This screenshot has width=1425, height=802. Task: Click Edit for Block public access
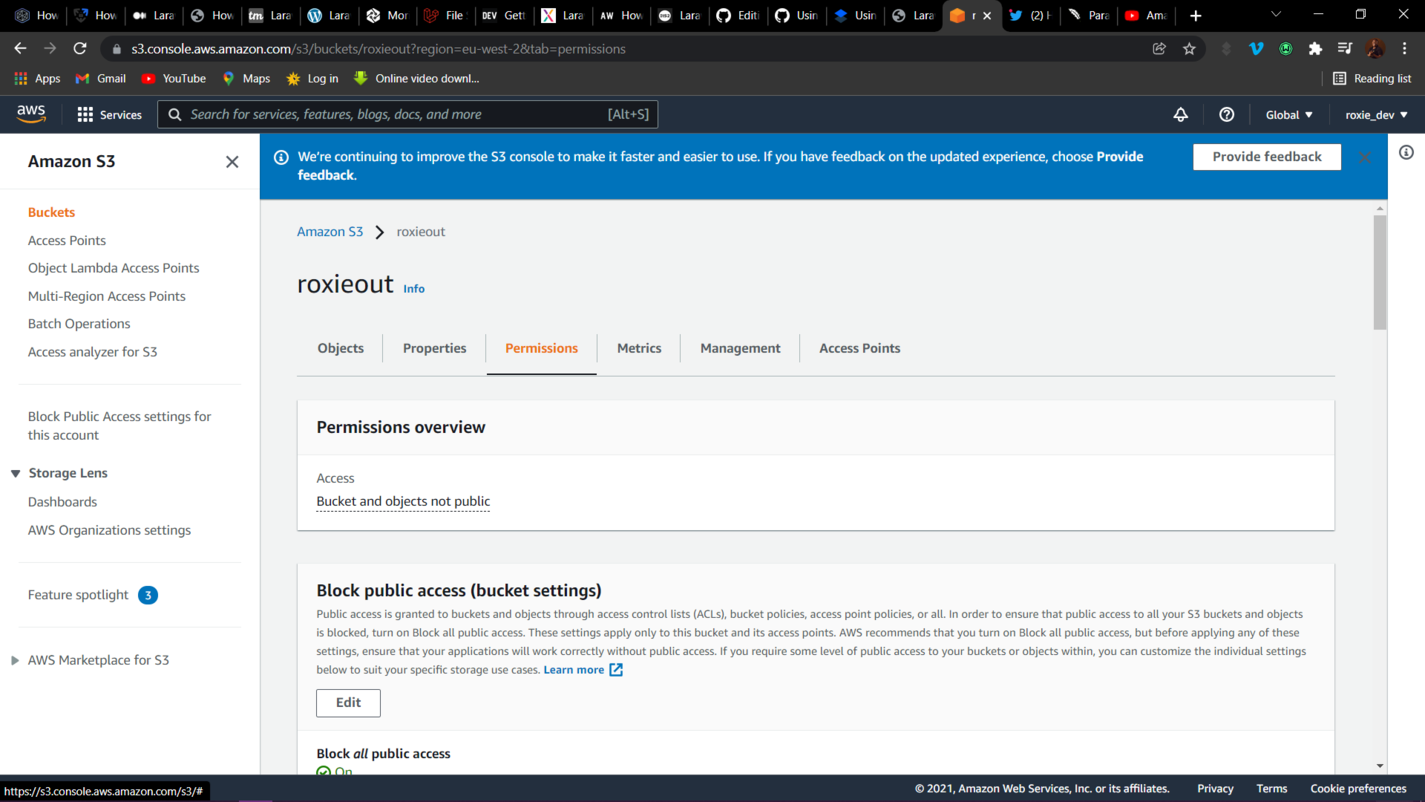point(348,702)
